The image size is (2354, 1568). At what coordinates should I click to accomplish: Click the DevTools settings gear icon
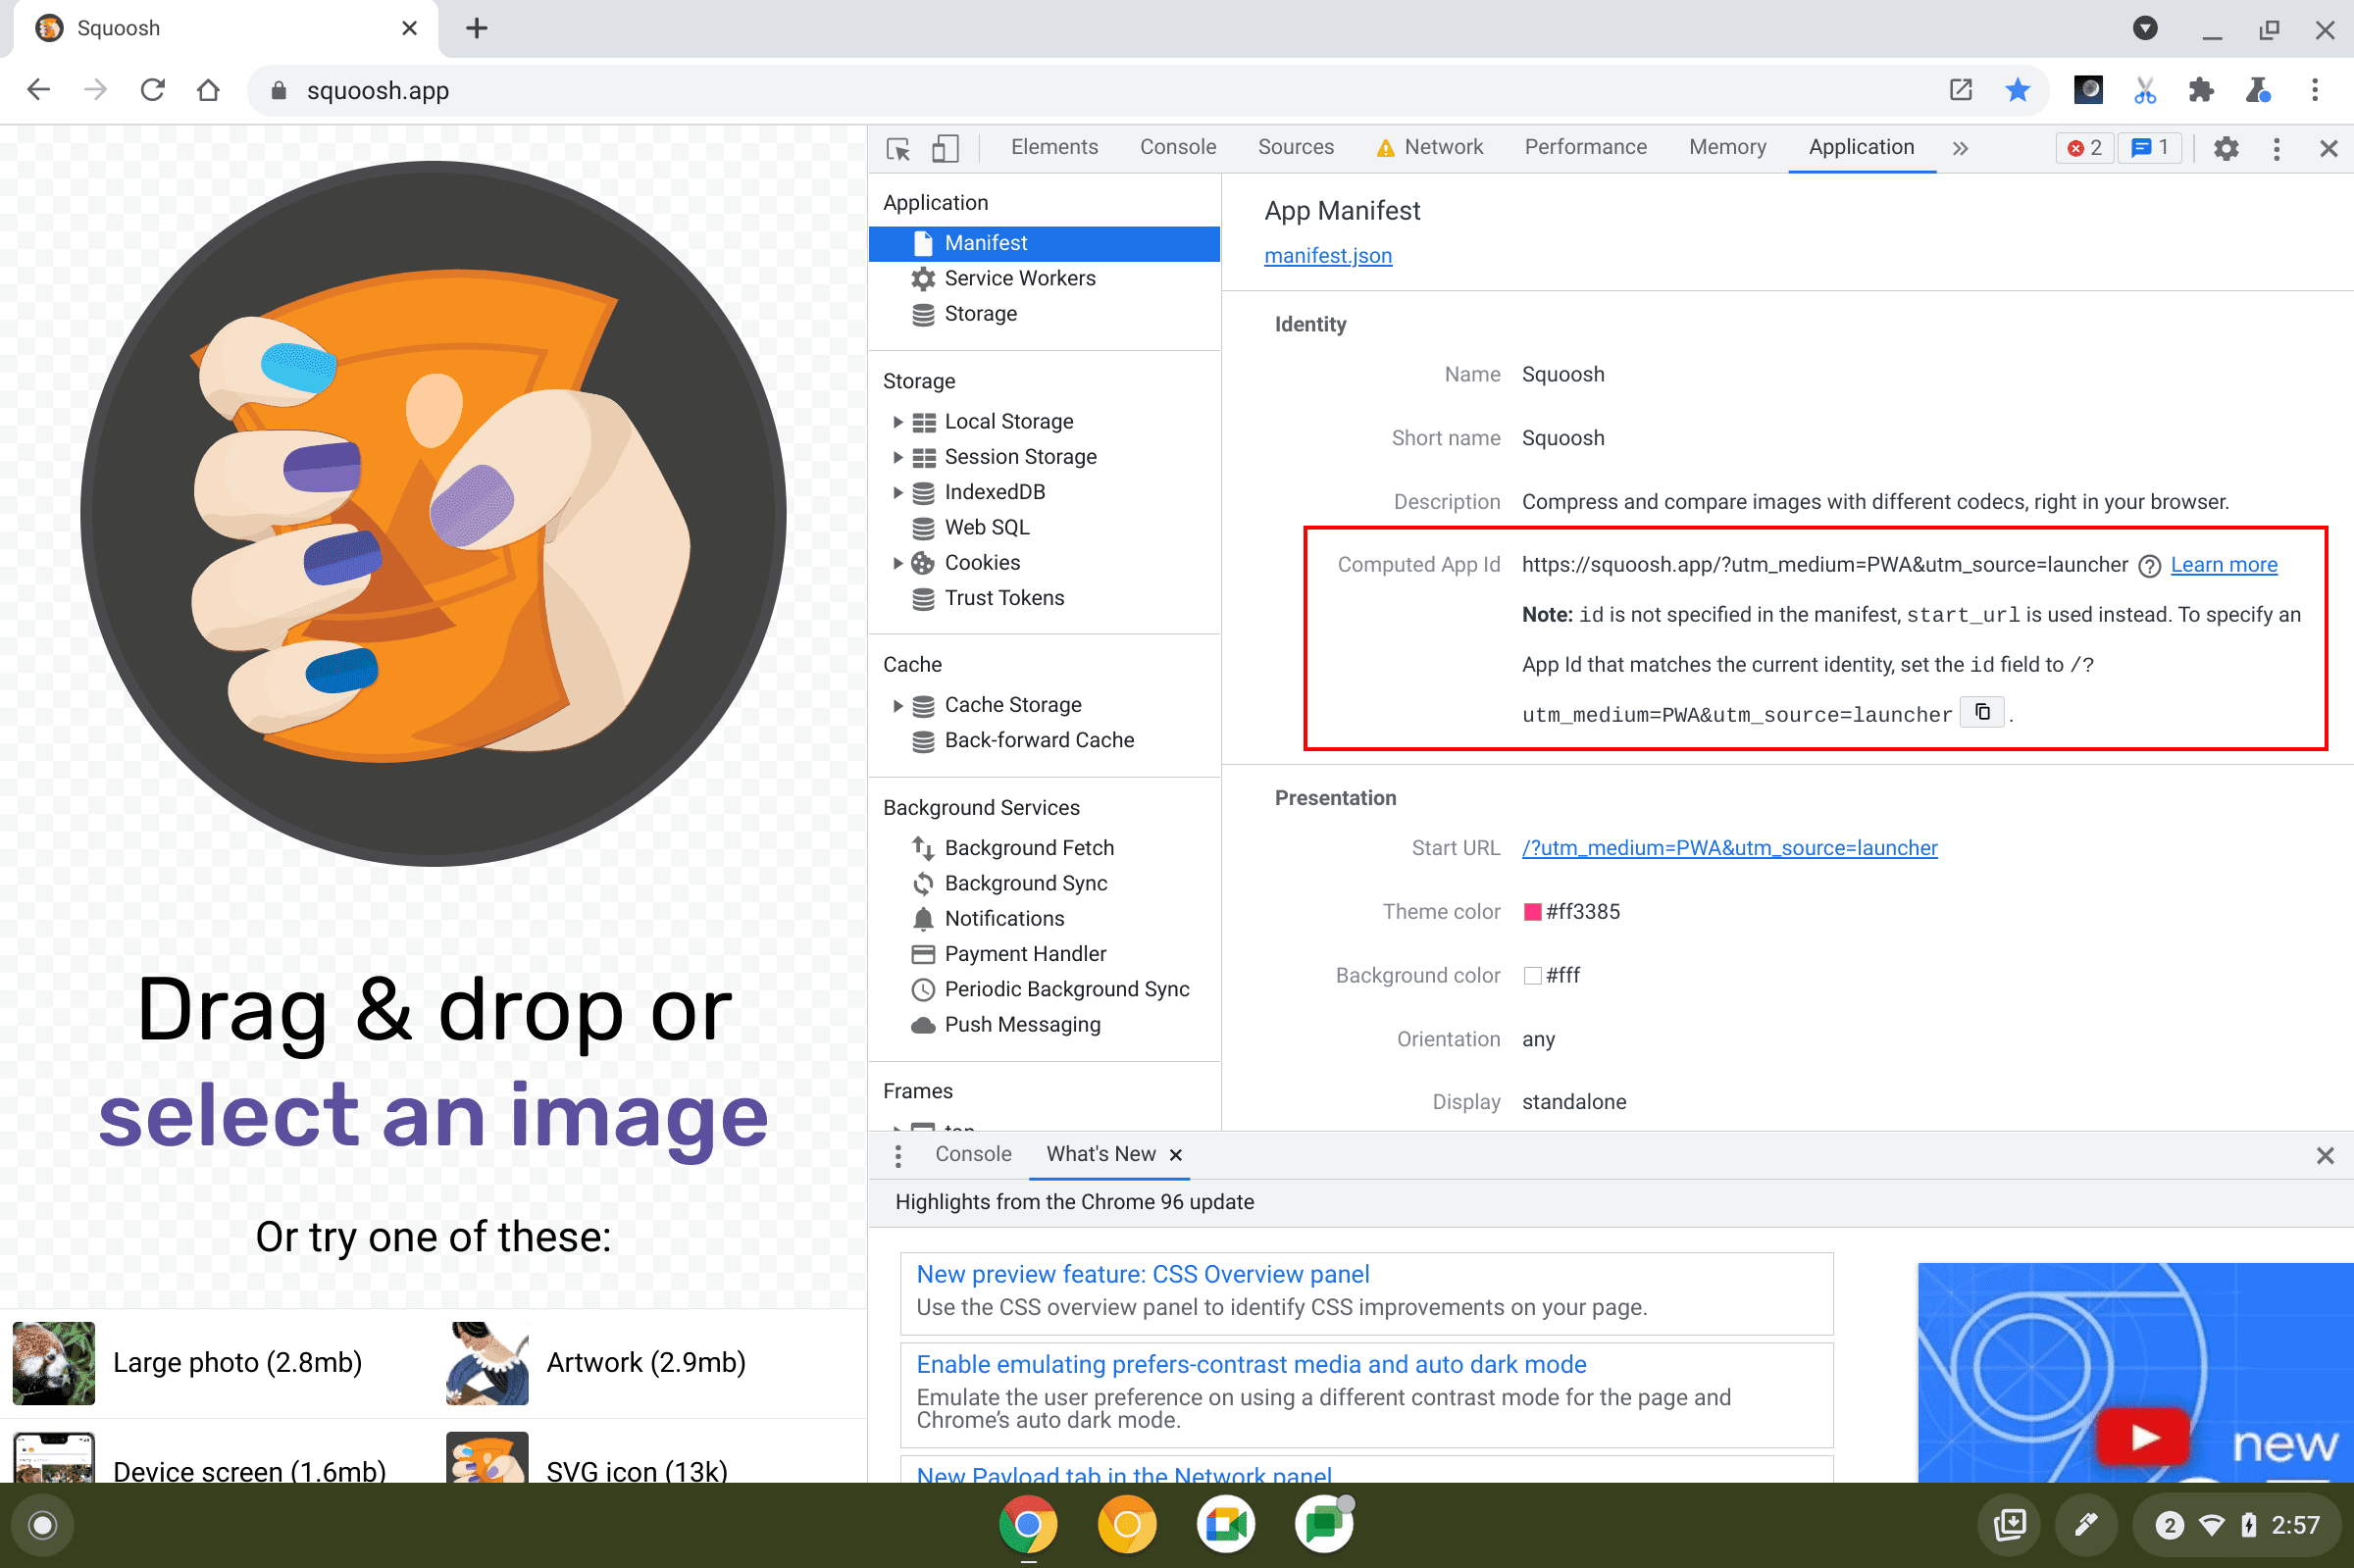point(2225,149)
